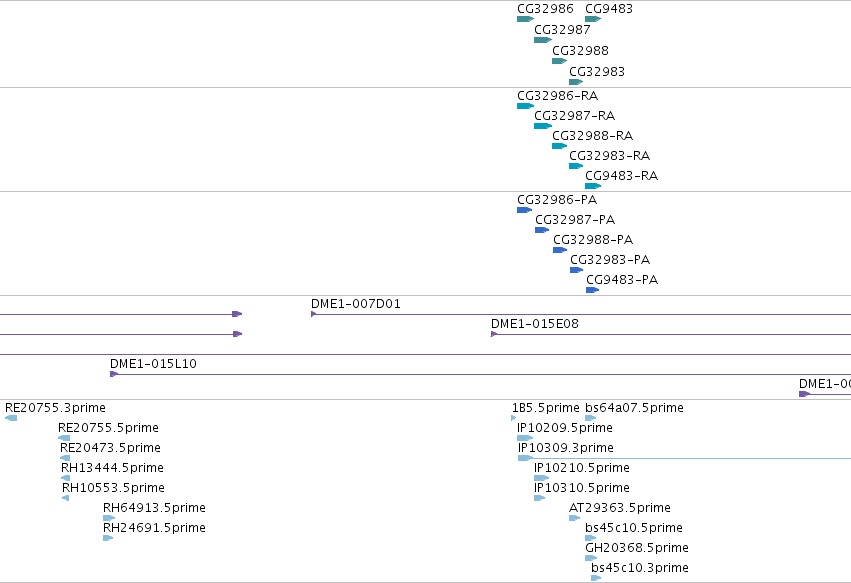The width and height of the screenshot is (851, 583).
Task: Select the CG32986 gene arrow glyph
Action: point(525,19)
